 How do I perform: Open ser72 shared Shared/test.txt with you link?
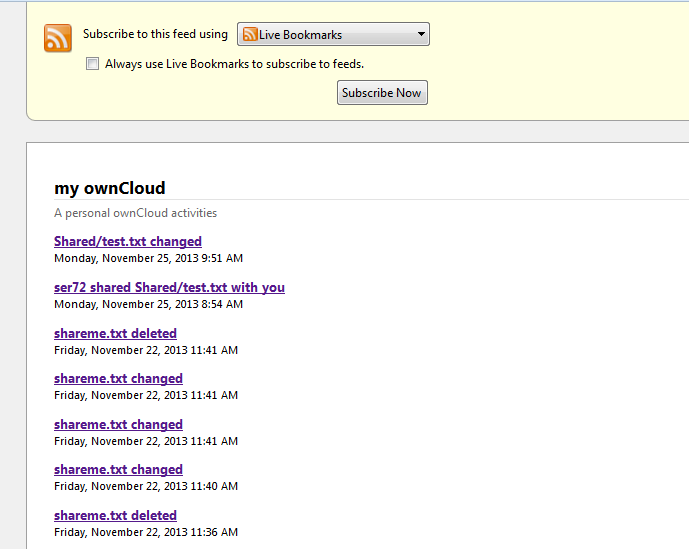pos(169,287)
